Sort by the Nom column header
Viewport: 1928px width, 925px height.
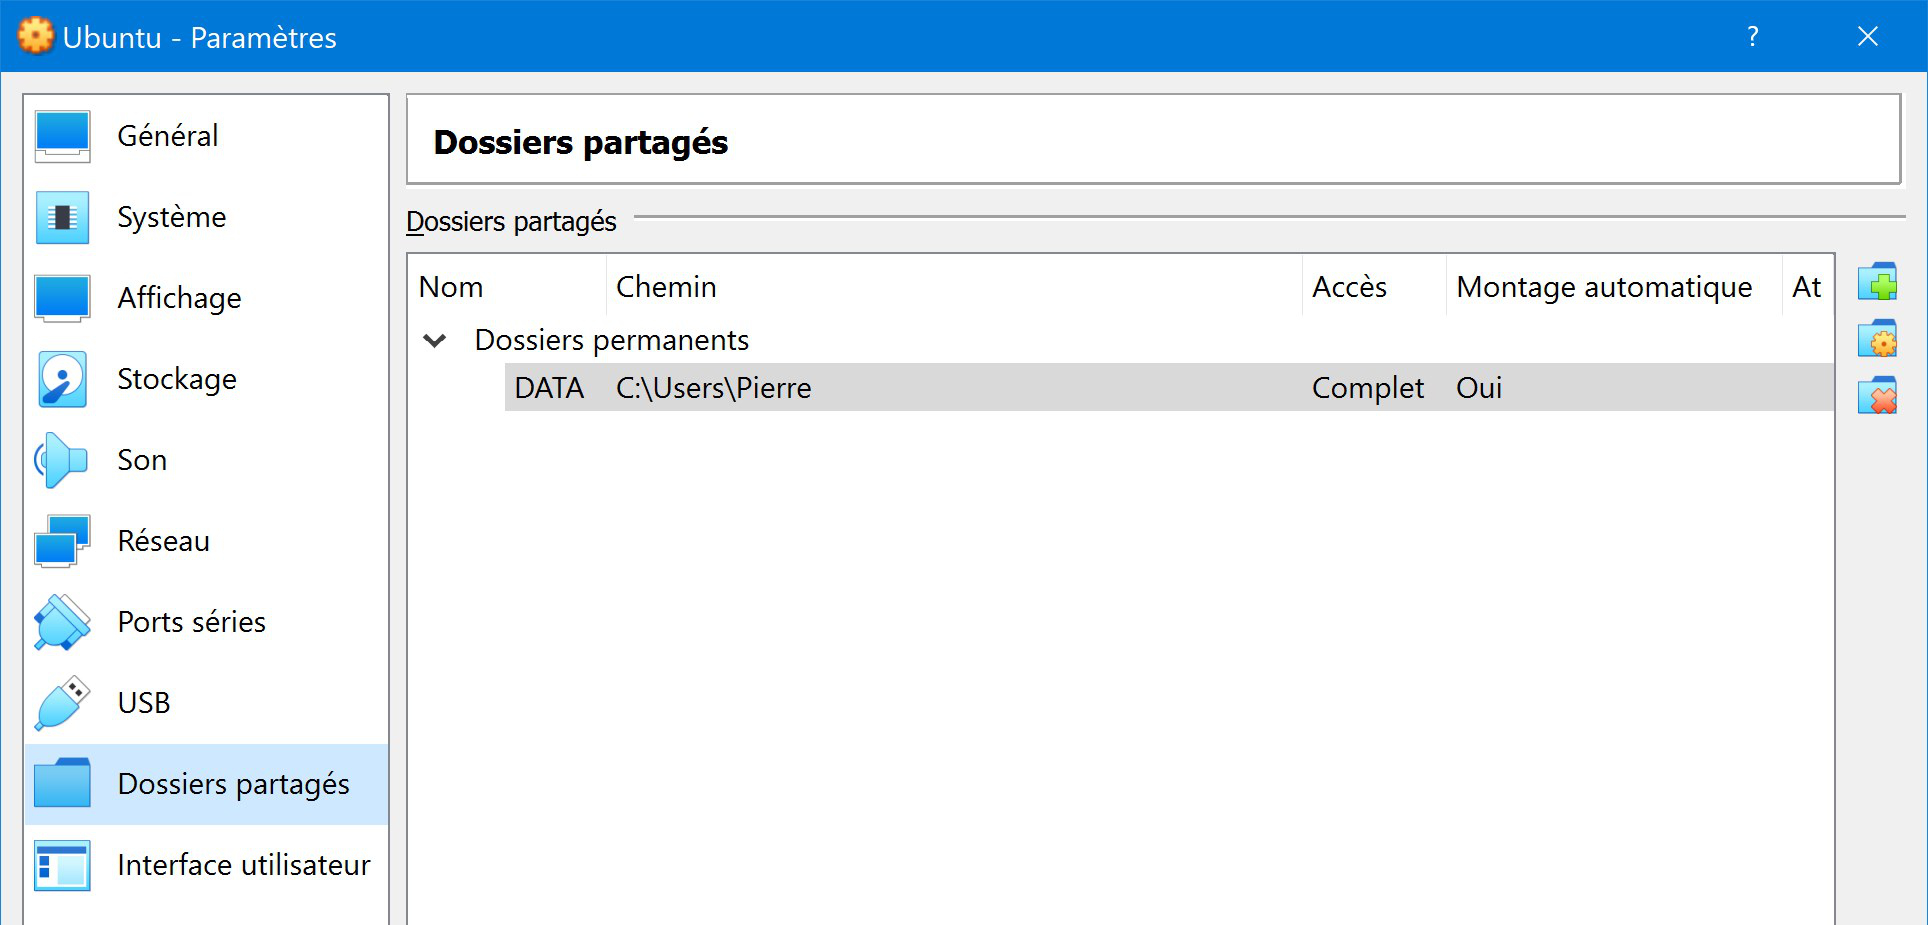[507, 287]
